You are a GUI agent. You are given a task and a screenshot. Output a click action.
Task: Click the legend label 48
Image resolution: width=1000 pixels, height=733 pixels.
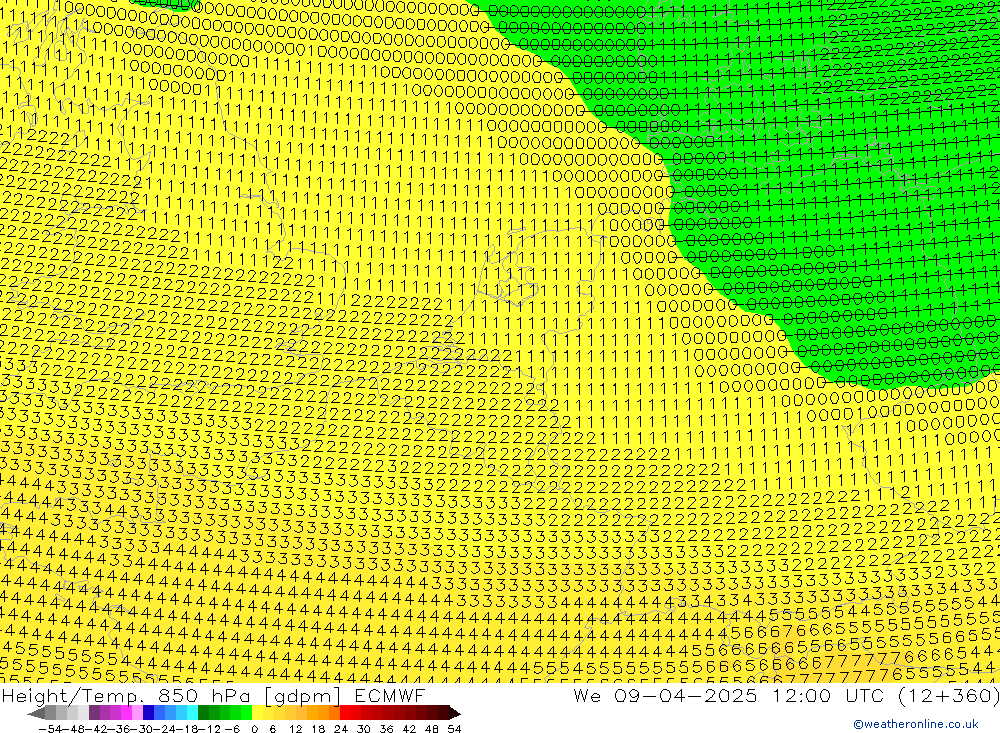431,729
